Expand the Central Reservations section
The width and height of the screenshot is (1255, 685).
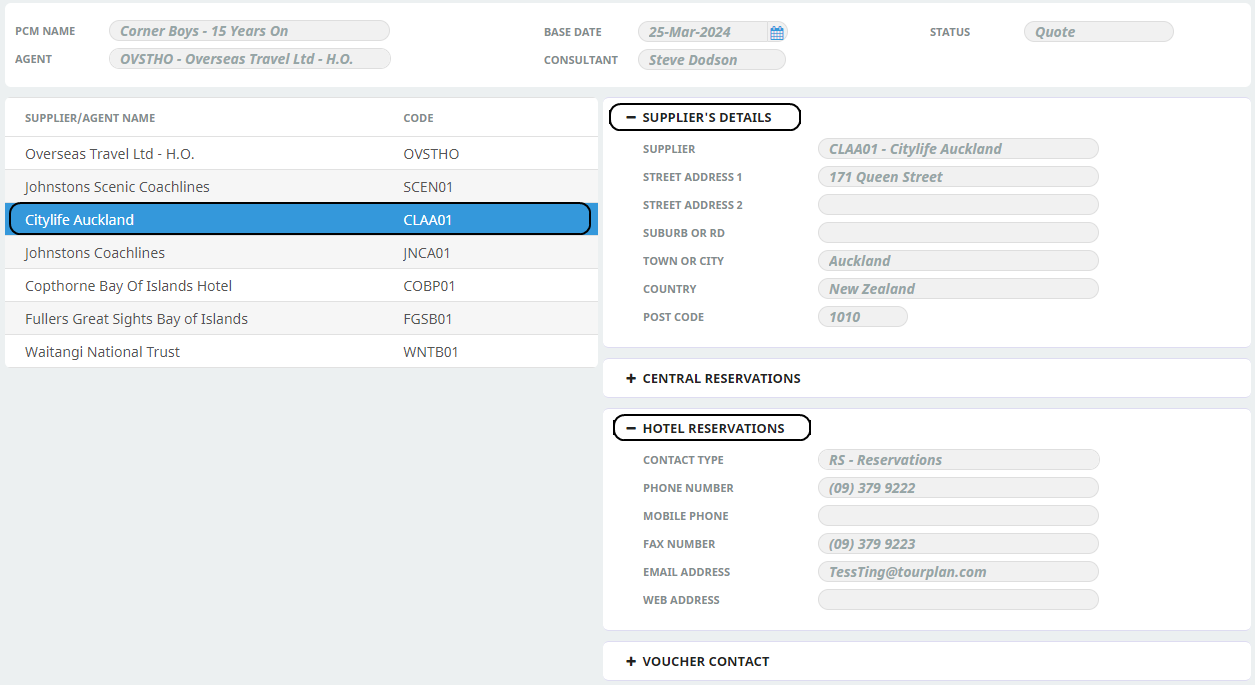tap(631, 379)
